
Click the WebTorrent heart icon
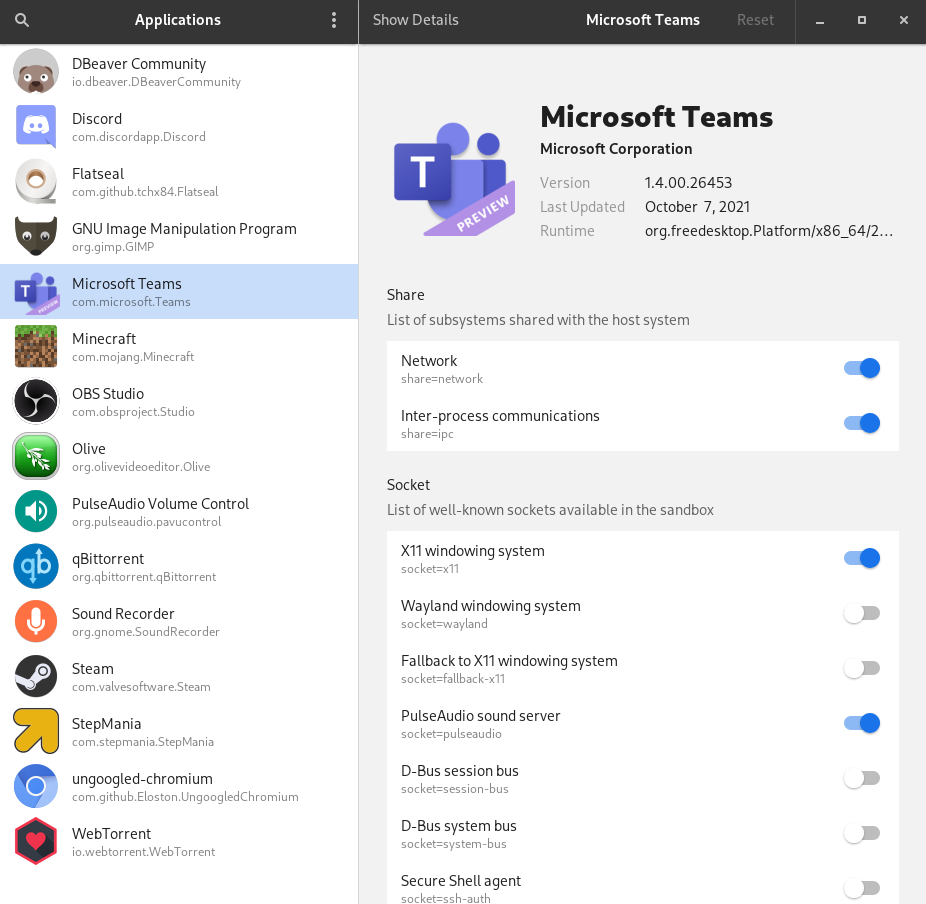click(36, 841)
